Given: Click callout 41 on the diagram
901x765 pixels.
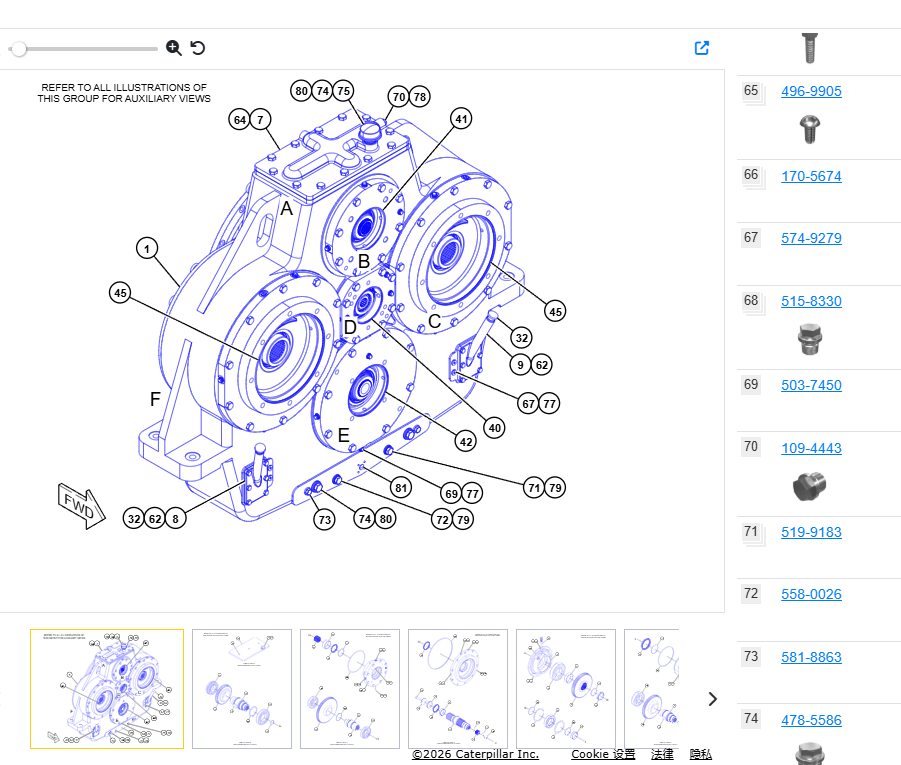Looking at the screenshot, I should [x=461, y=119].
